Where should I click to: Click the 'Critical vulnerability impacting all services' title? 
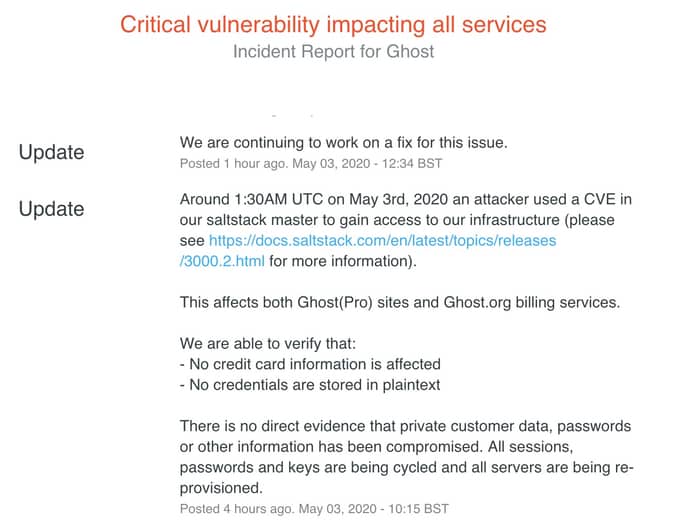pyautogui.click(x=333, y=24)
